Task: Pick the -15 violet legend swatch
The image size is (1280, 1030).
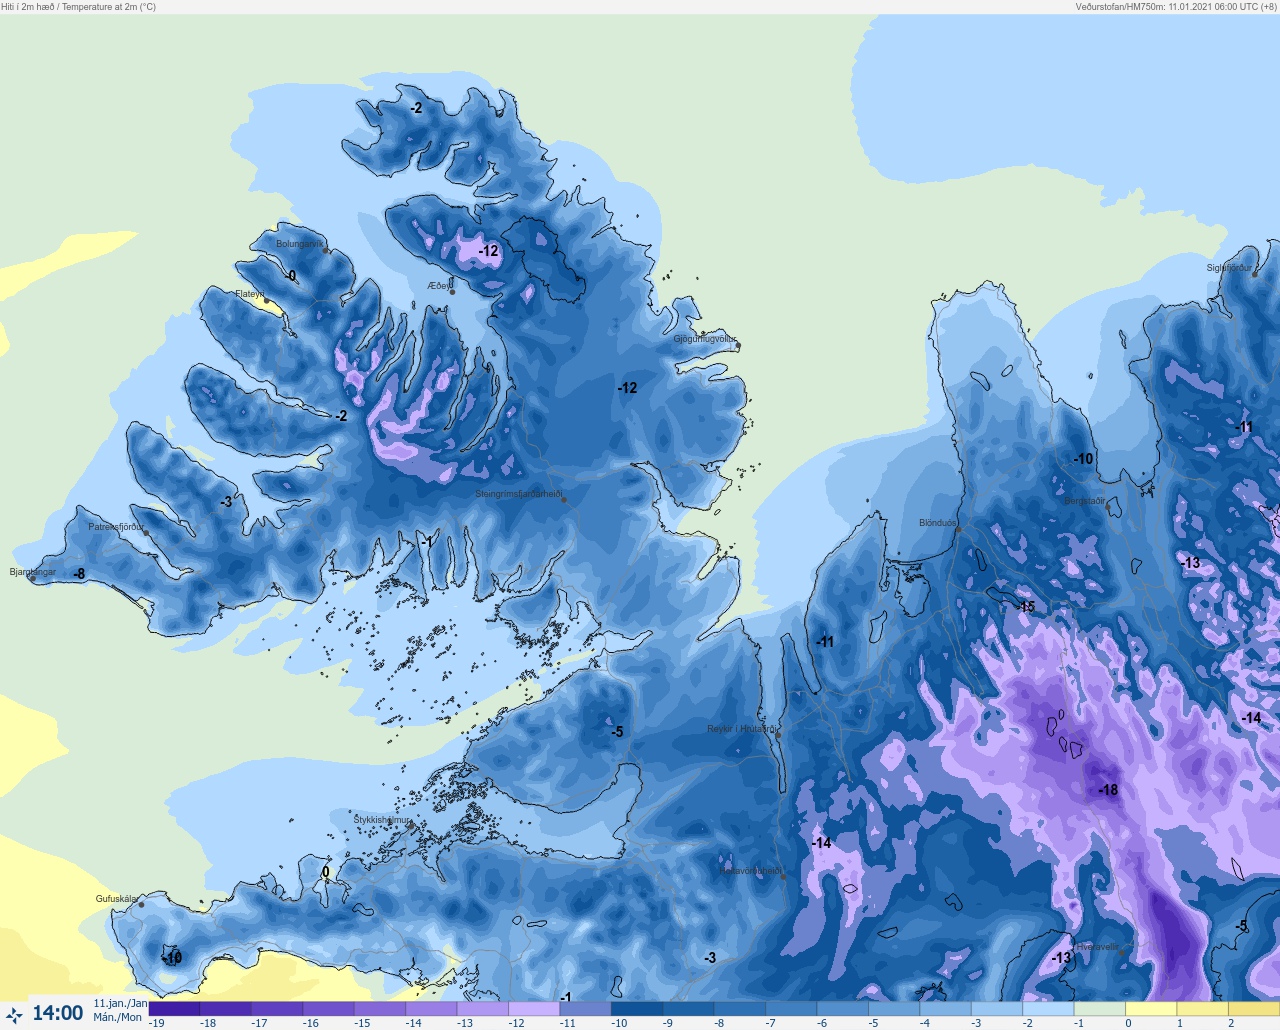Action: point(380,1009)
